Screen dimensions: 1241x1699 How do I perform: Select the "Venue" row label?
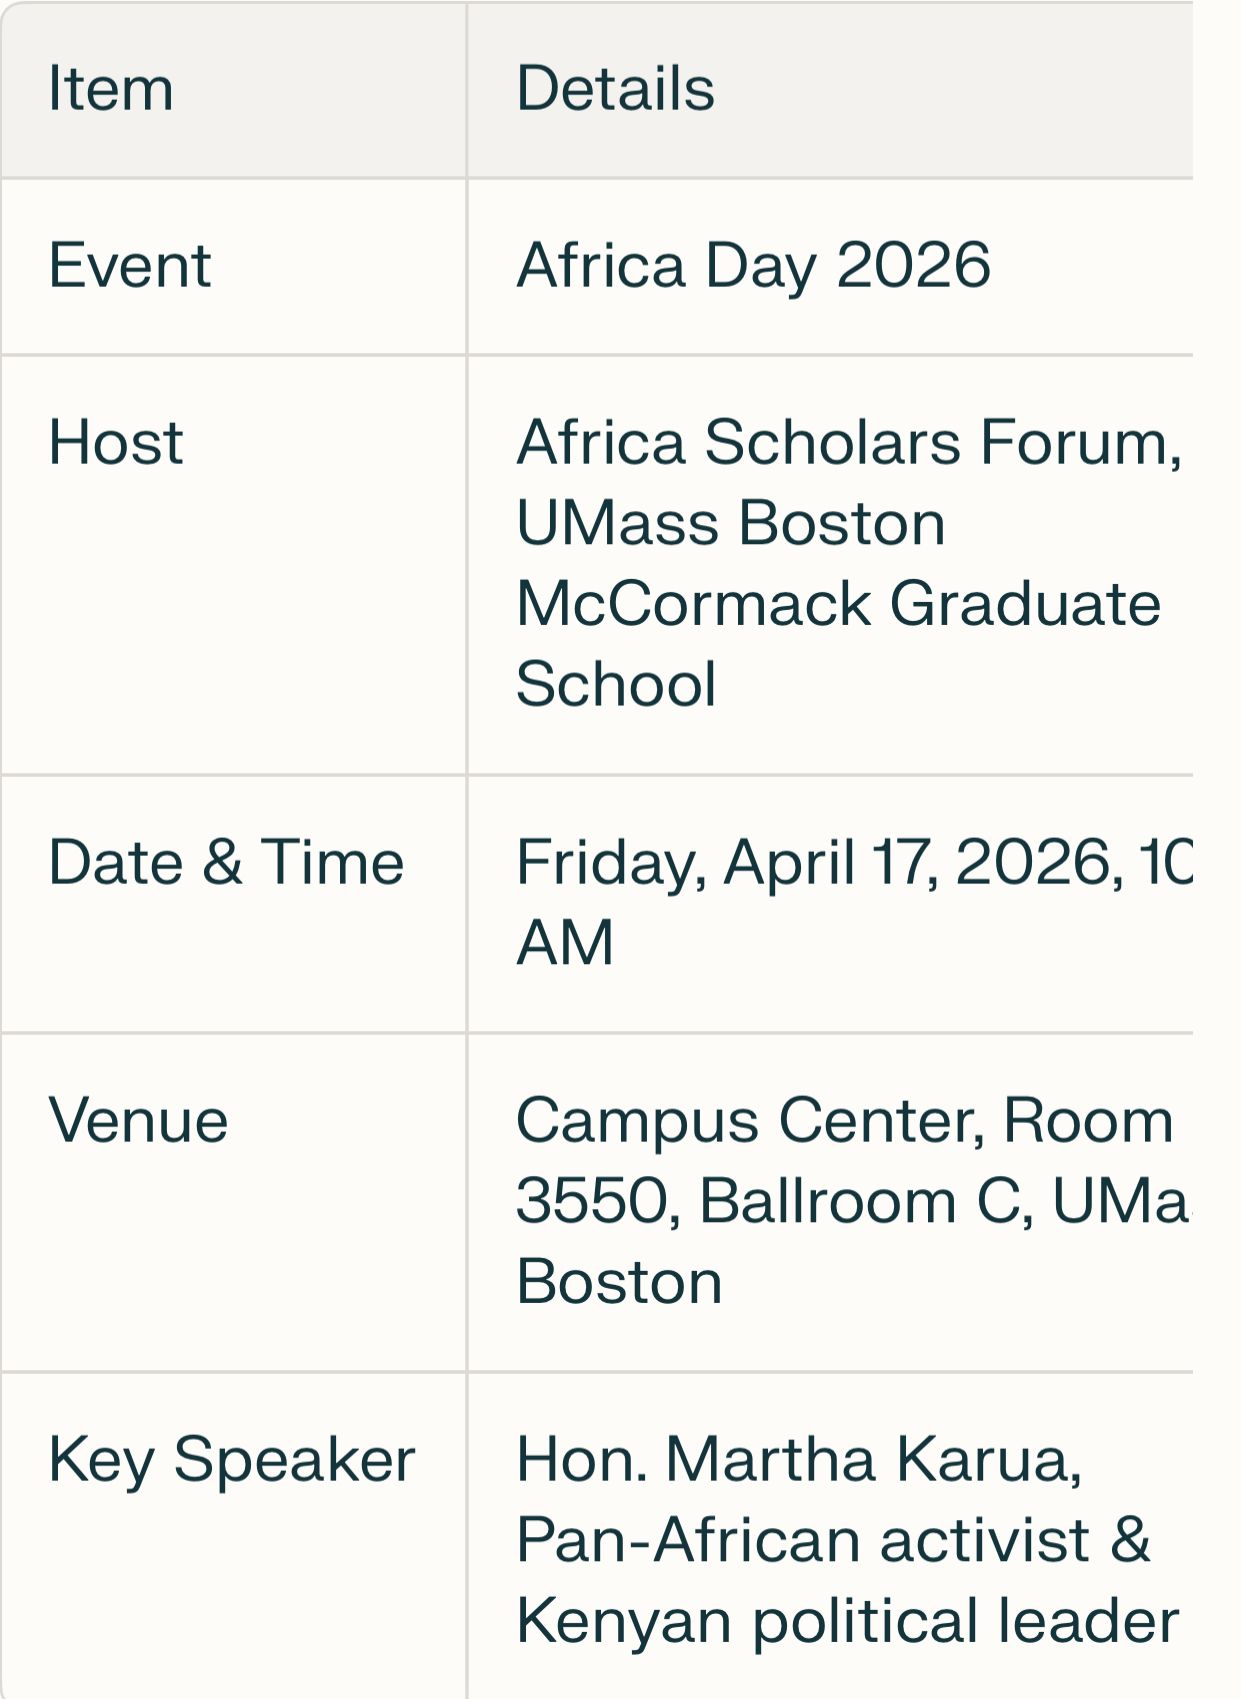[x=138, y=1120]
